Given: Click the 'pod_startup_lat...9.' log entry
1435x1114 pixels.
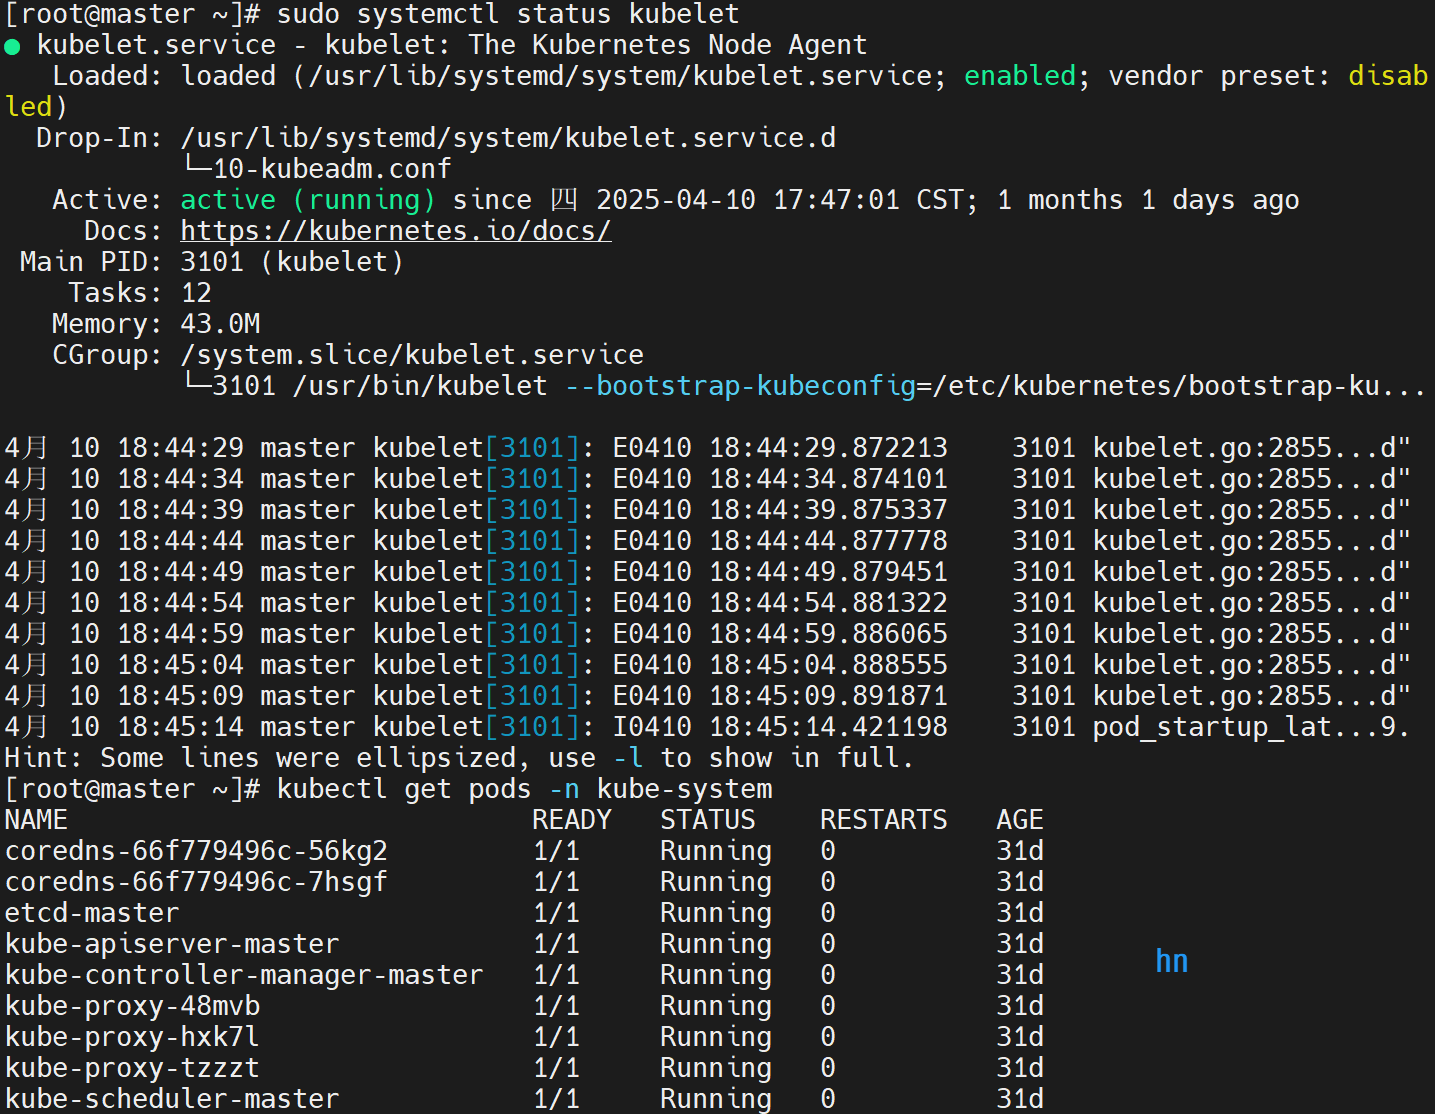Looking at the screenshot, I should click(x=1251, y=726).
